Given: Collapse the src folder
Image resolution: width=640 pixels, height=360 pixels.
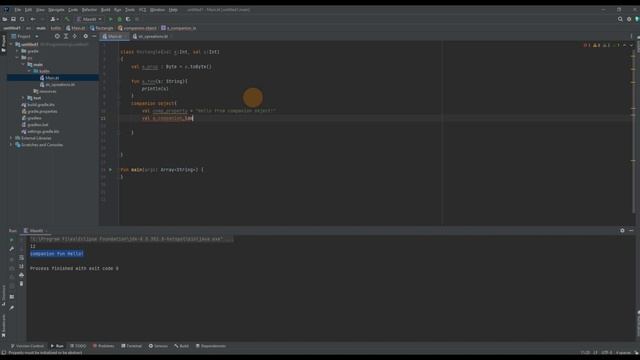Looking at the screenshot, I should pos(18,58).
